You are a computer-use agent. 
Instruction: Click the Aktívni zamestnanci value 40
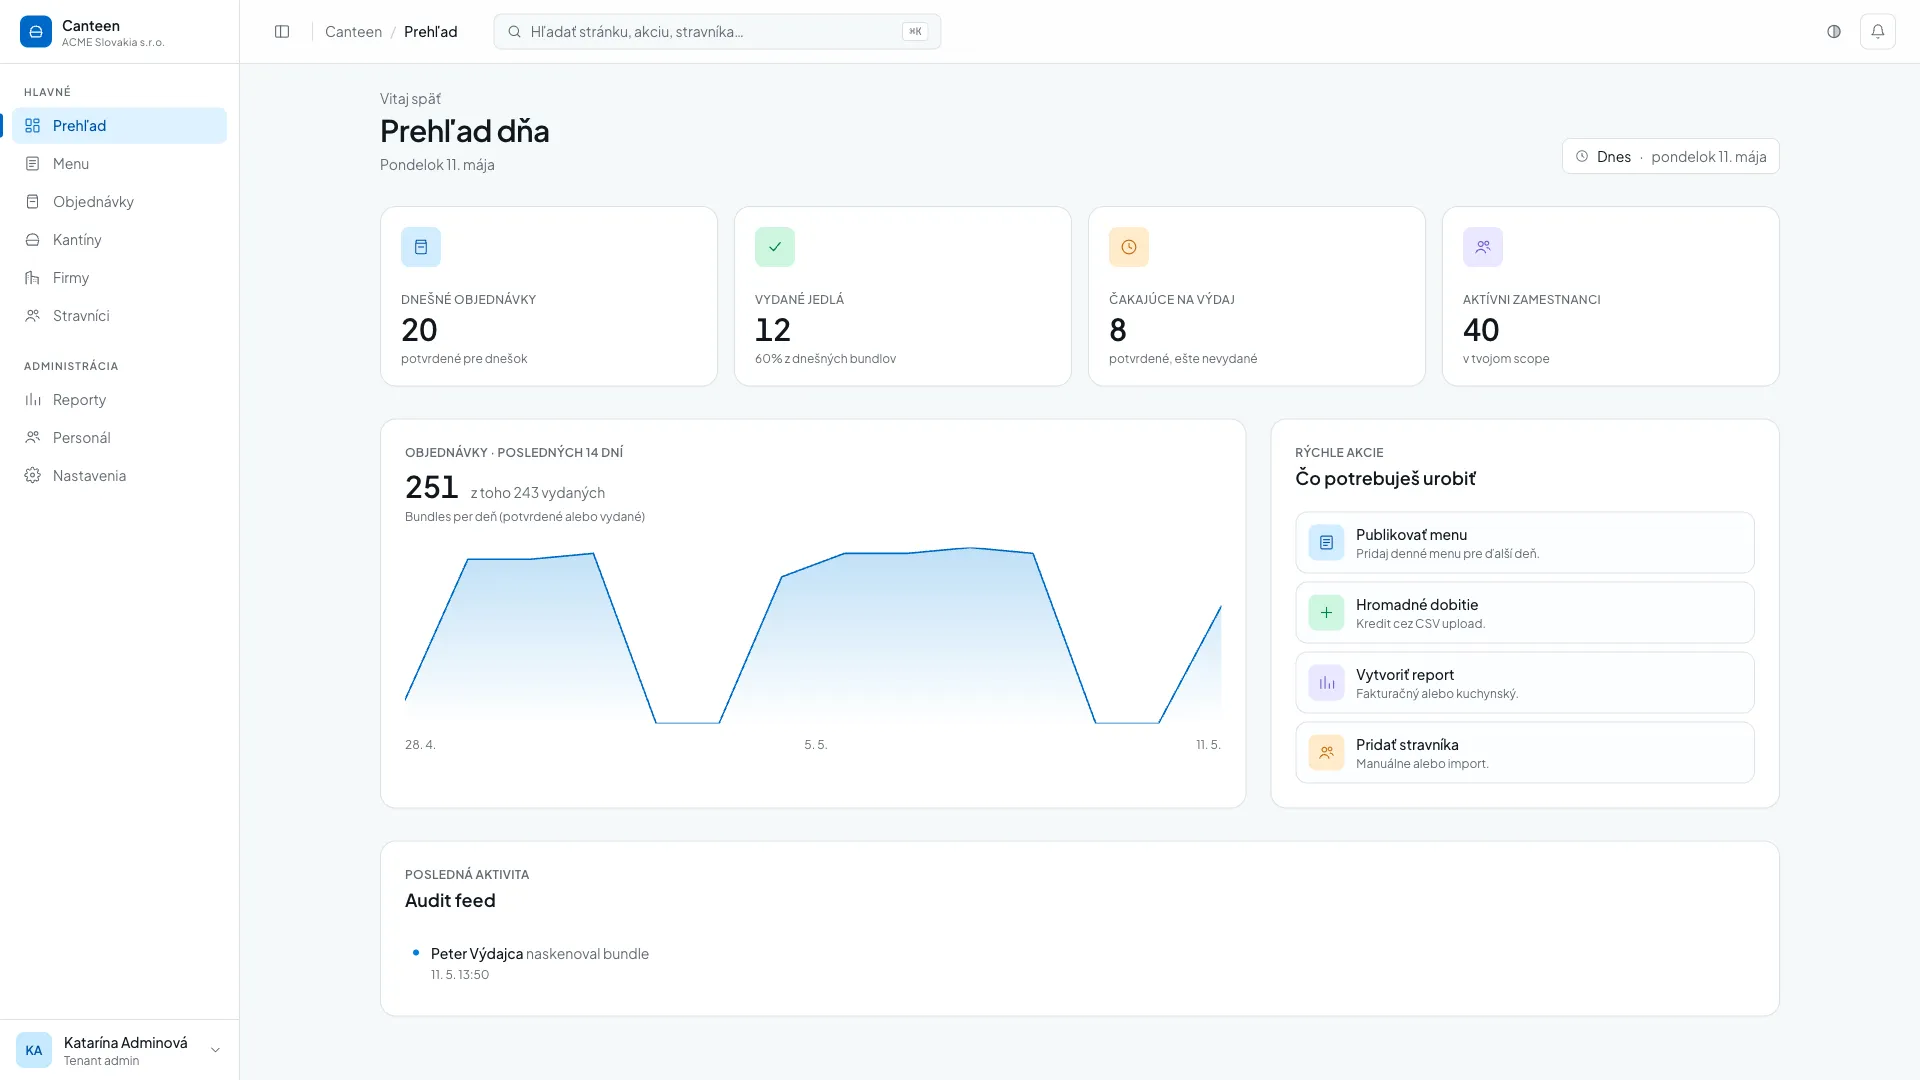[1481, 330]
